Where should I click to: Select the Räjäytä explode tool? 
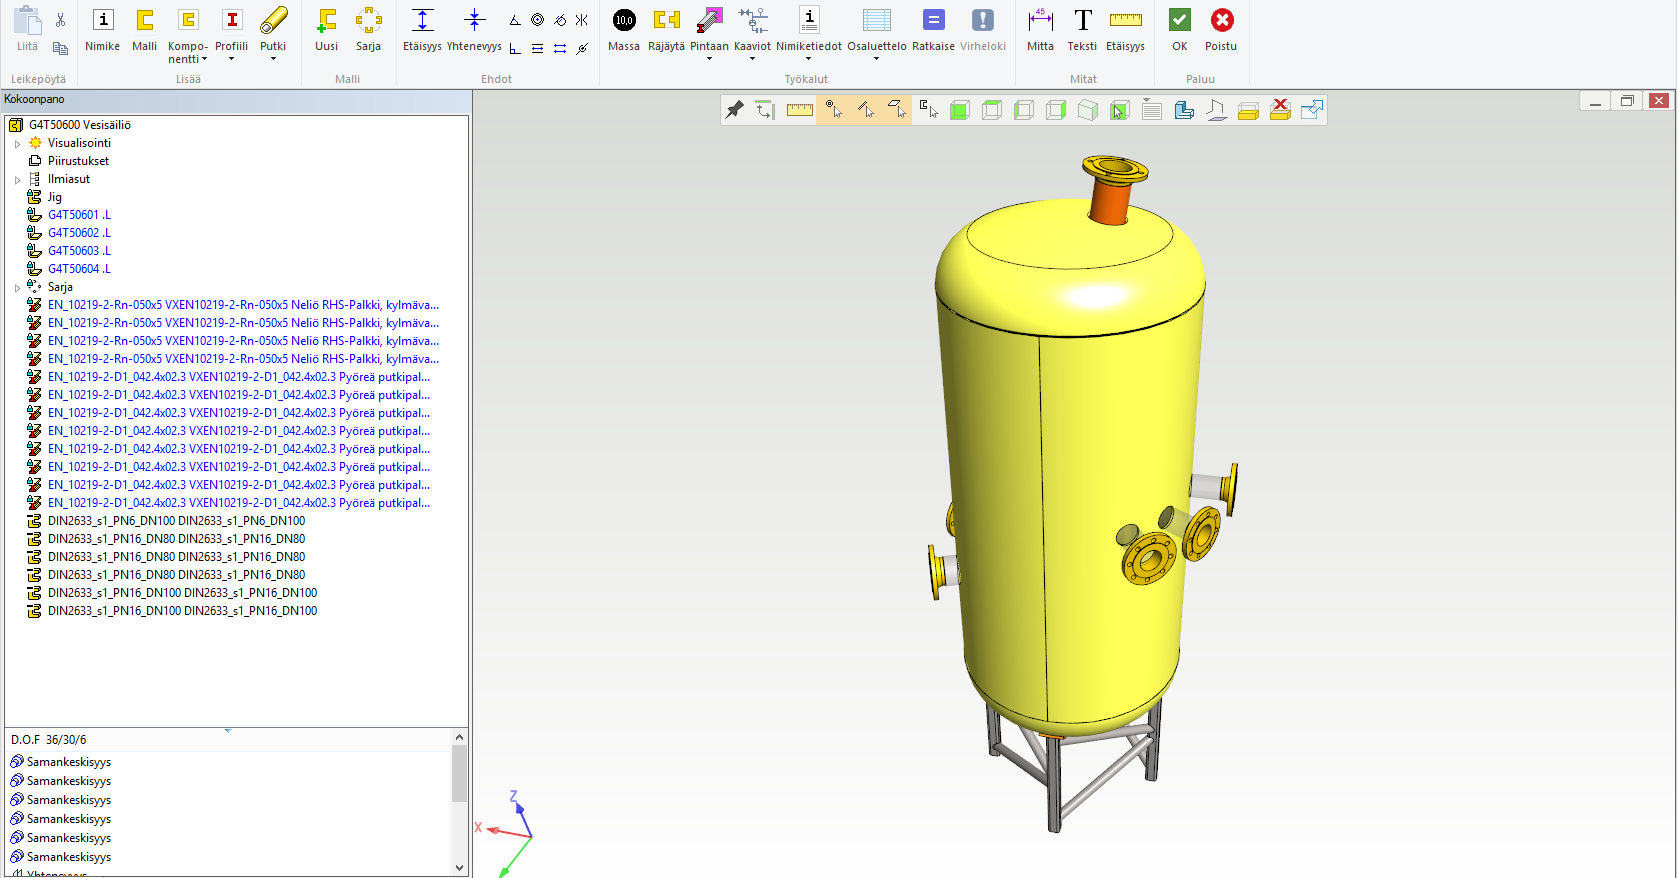click(x=666, y=29)
